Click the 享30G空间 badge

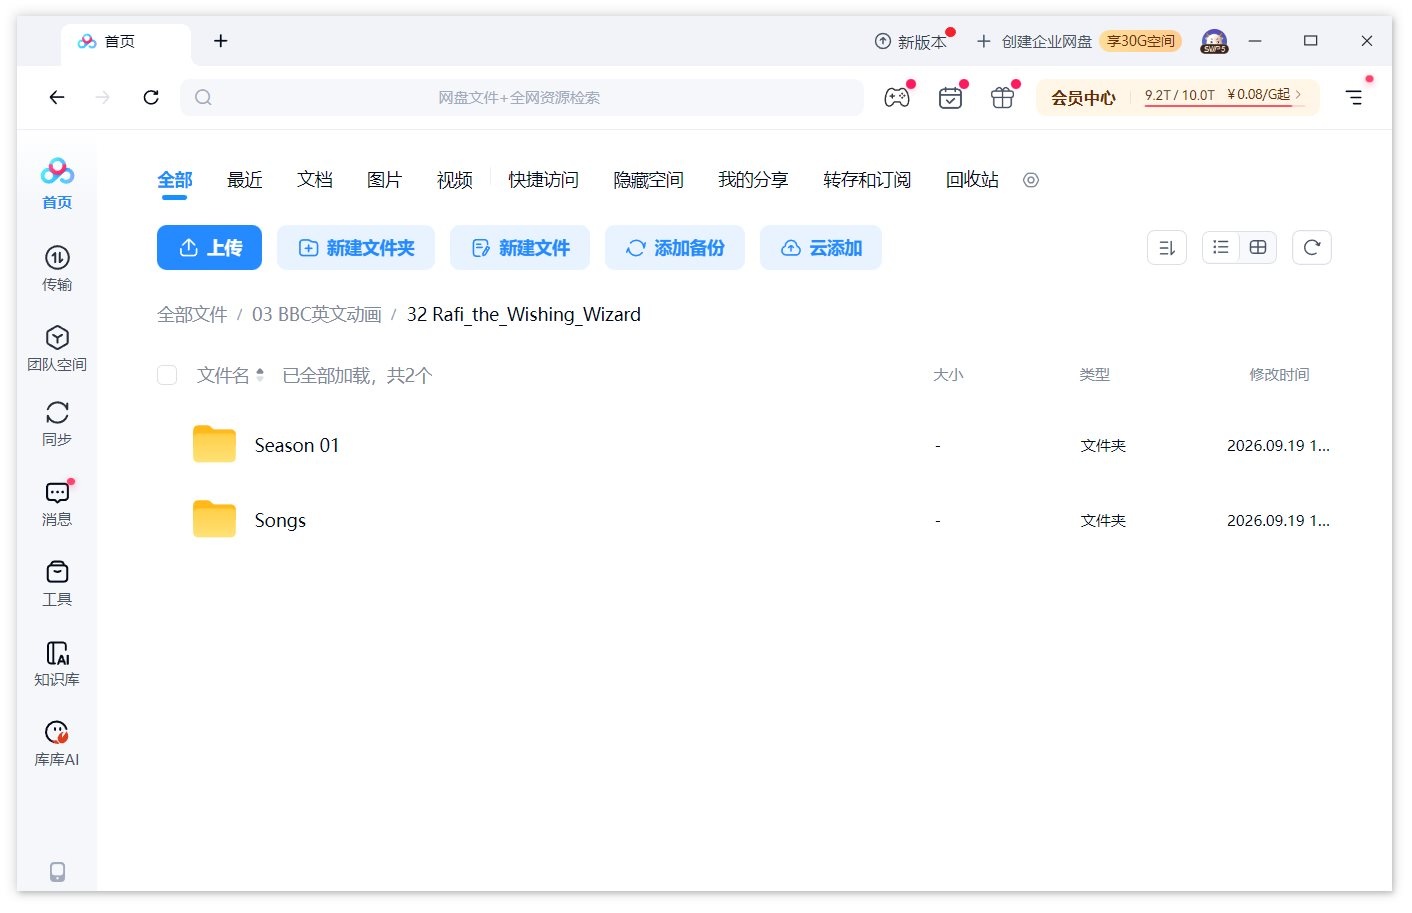coord(1141,41)
